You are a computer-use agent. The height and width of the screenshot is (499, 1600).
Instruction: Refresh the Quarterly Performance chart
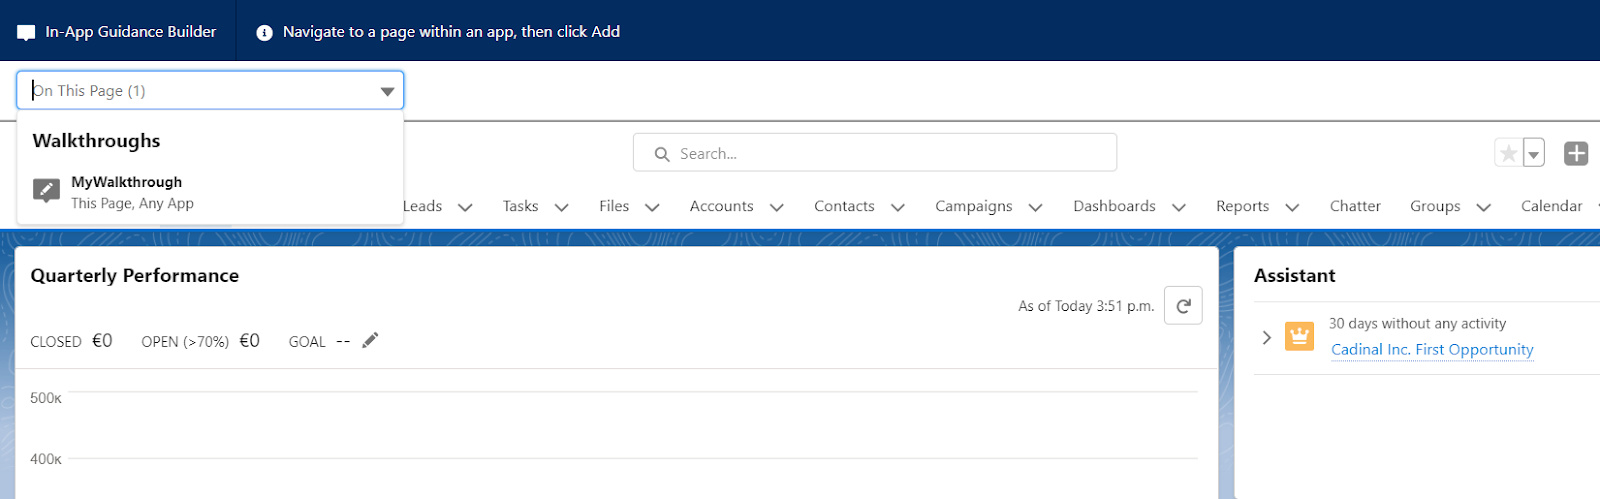1183,306
